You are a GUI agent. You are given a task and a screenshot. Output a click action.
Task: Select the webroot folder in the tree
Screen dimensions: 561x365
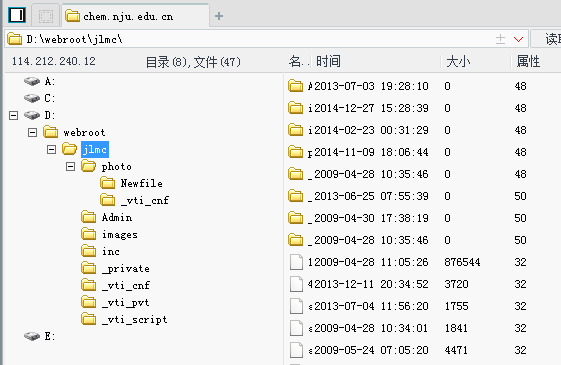pos(84,132)
